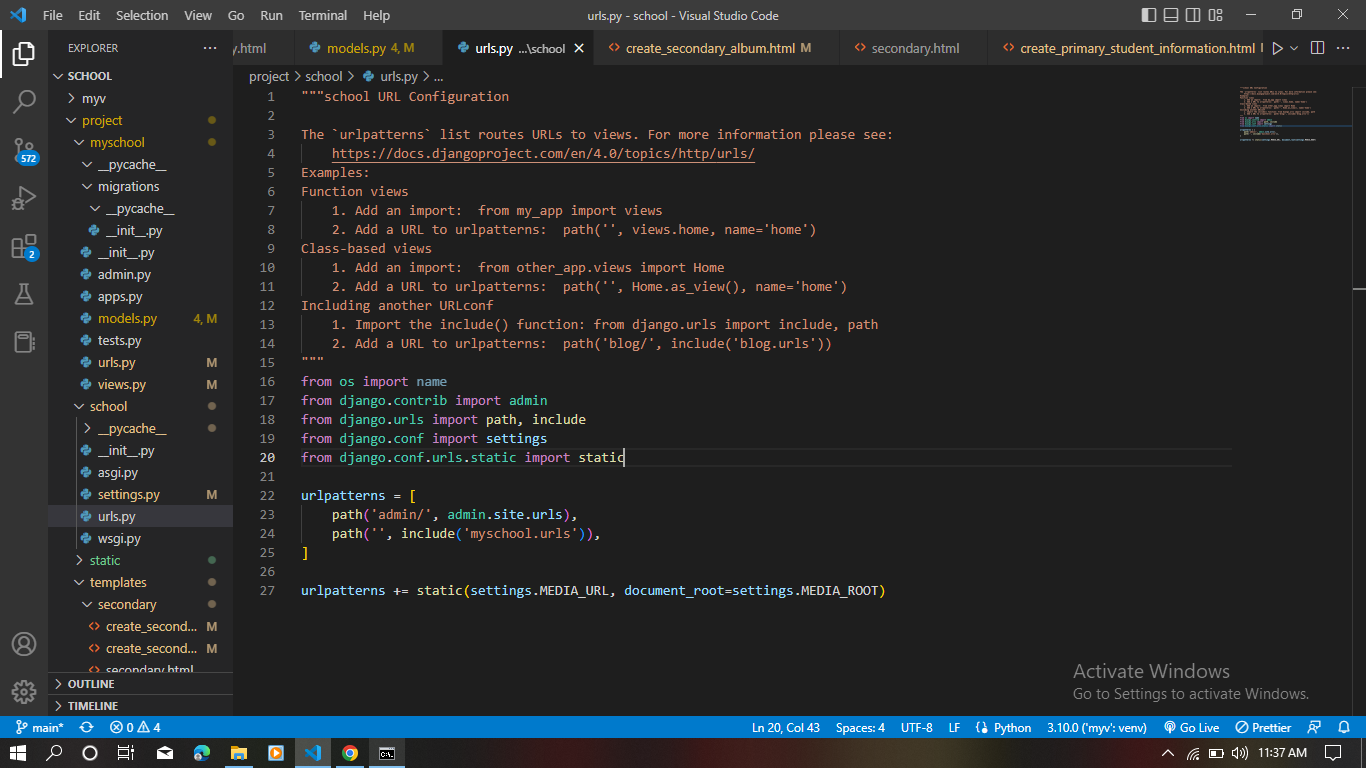
Task: Select interpreter 3.10.0 ('myv': venv)
Action: click(x=1097, y=727)
